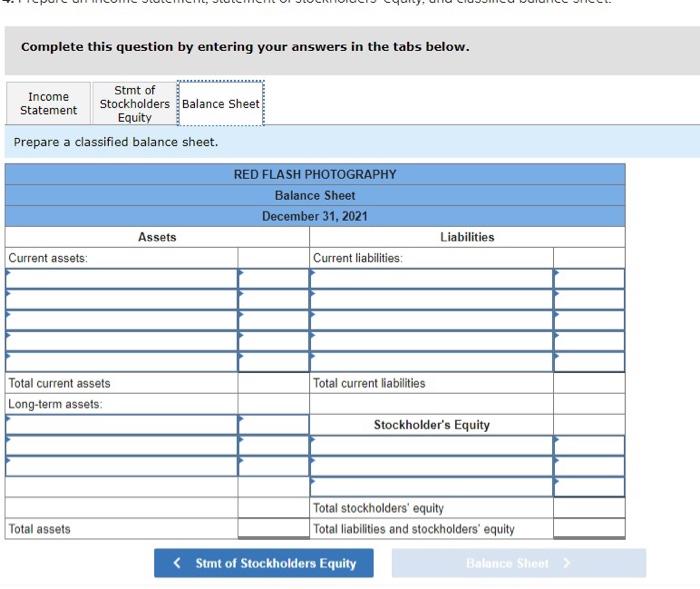Image resolution: width=700 pixels, height=589 pixels.
Task: Click second long-term assets amount field
Action: coord(274,445)
